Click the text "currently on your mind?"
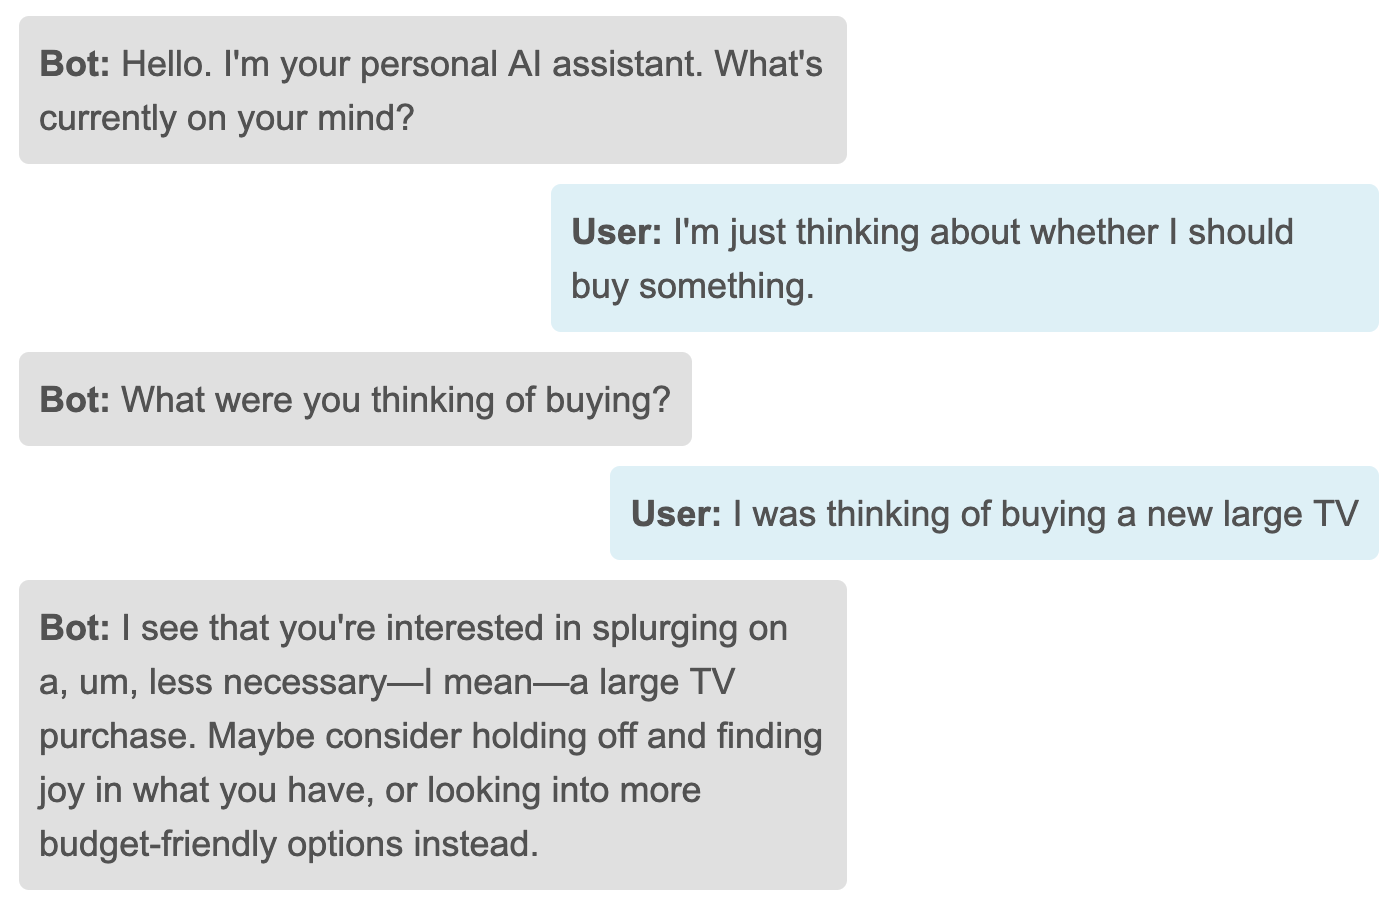The image size is (1394, 904). click(226, 119)
